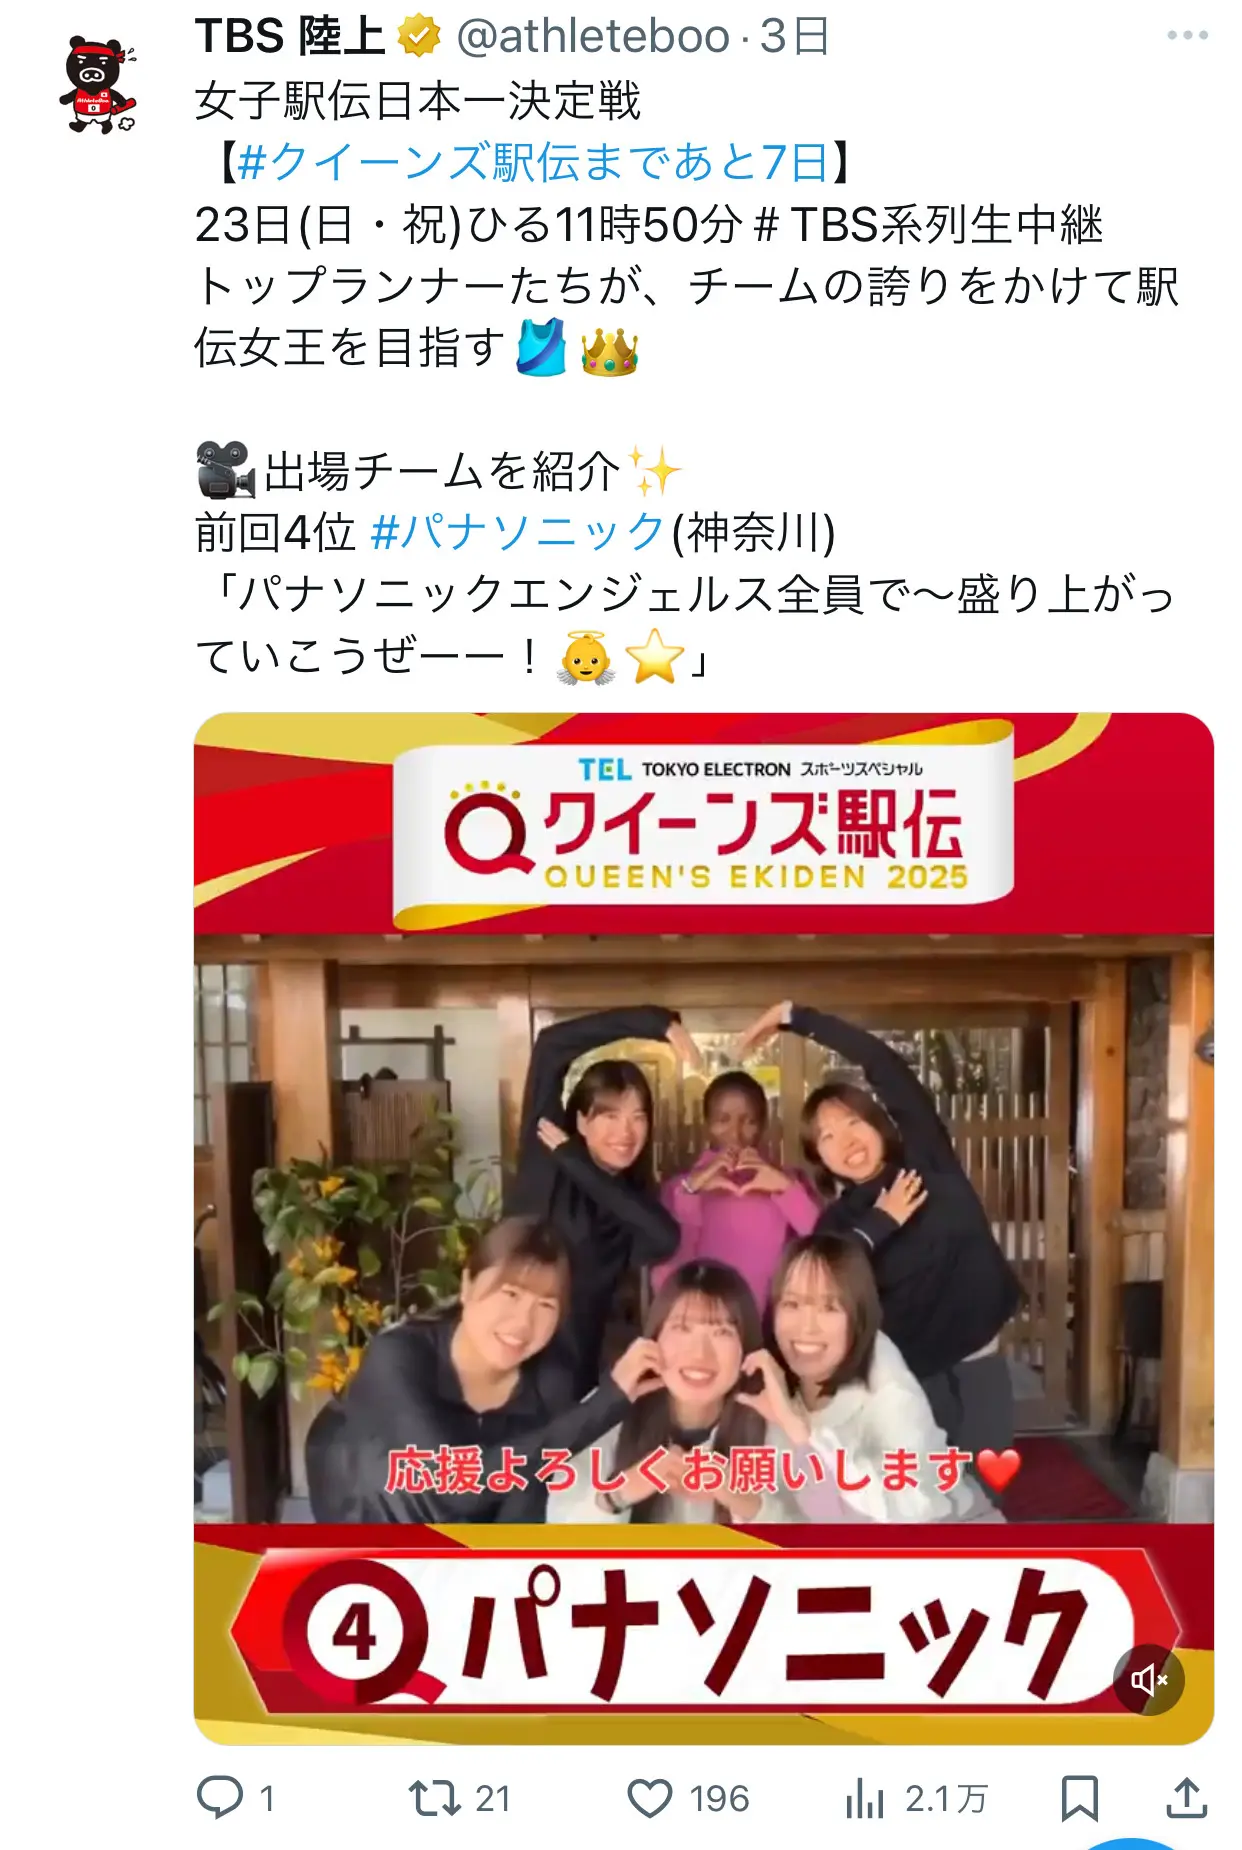1242x1850 pixels.
Task: Repost this tweet using the retweet icon
Action: [x=434, y=1798]
